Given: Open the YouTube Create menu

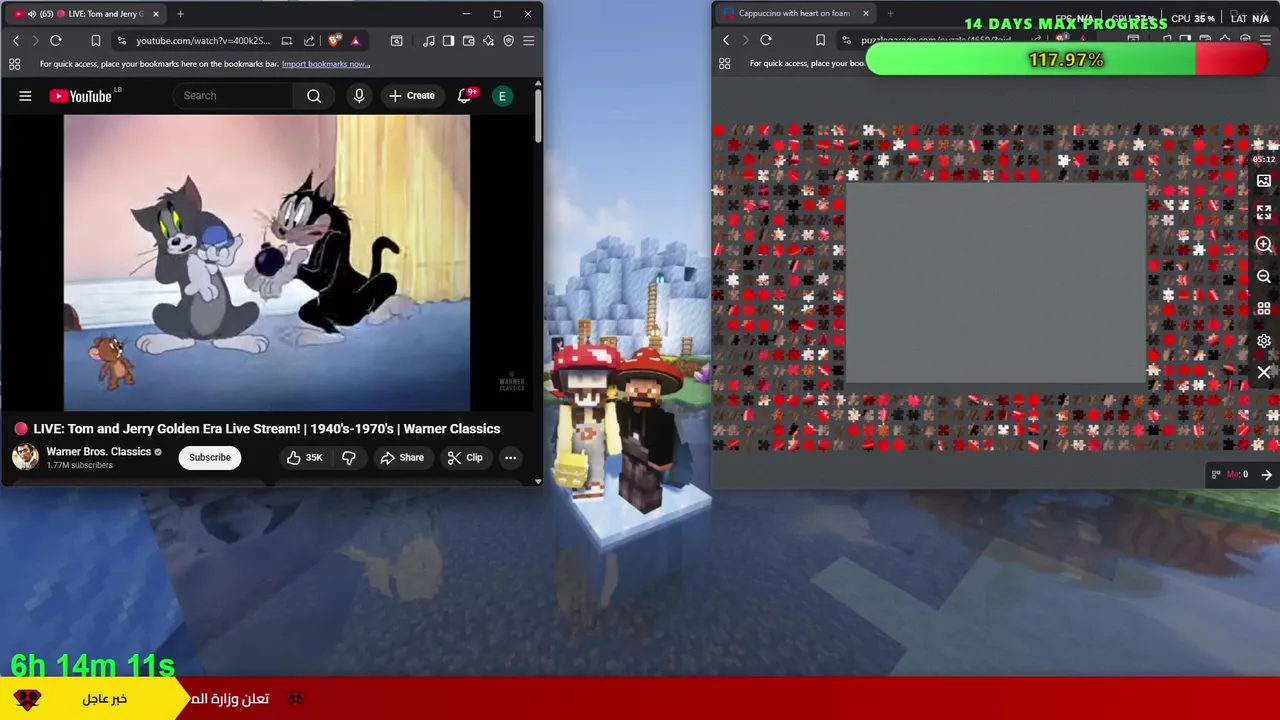Looking at the screenshot, I should coord(411,96).
